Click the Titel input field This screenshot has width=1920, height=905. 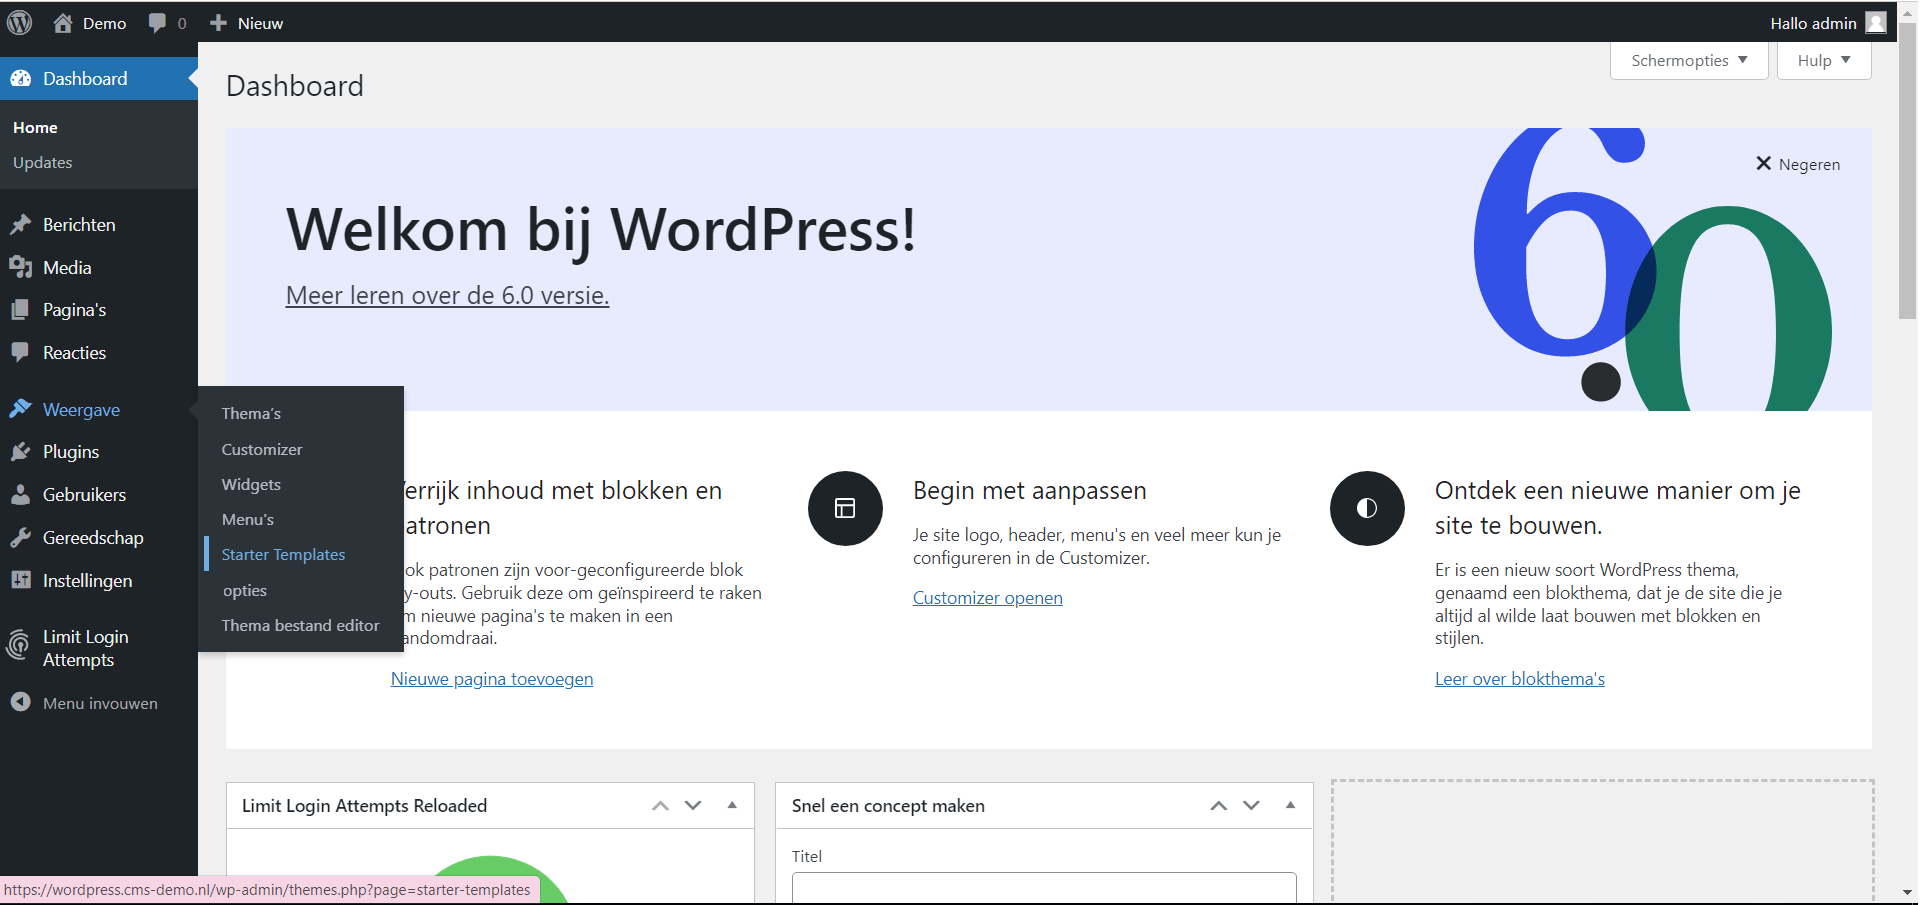[x=1043, y=887]
